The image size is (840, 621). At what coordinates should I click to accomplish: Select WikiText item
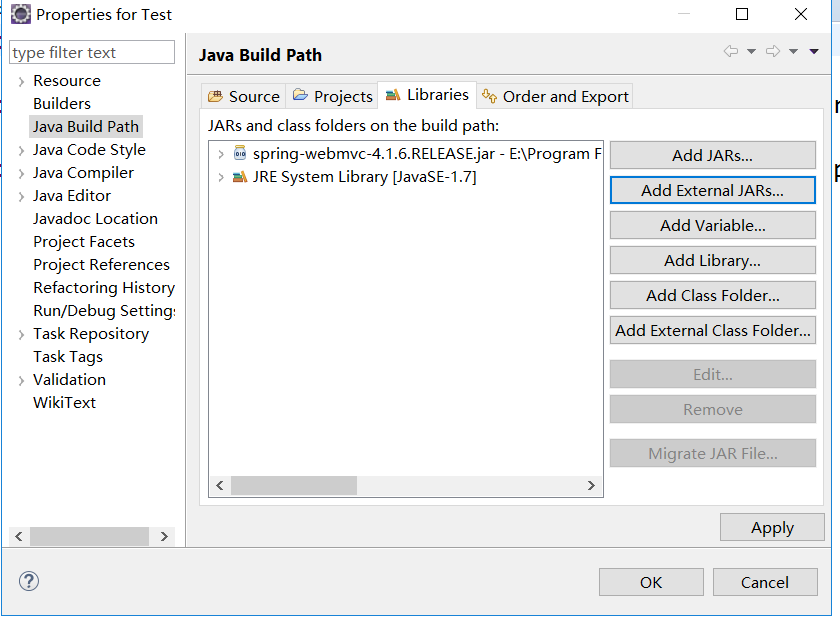64,402
